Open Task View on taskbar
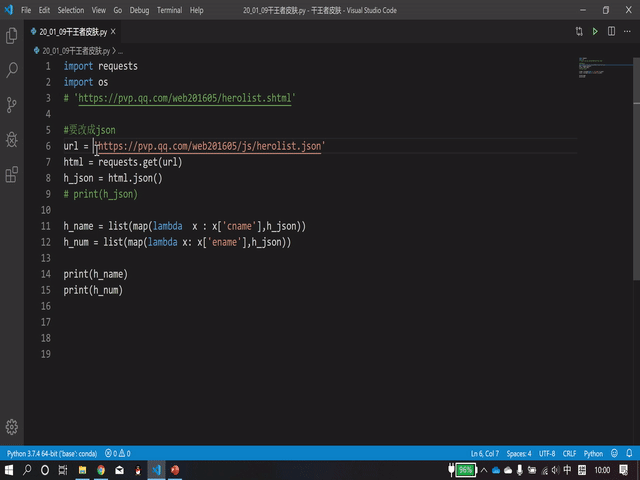Screen dimensions: 640x480 63,470
